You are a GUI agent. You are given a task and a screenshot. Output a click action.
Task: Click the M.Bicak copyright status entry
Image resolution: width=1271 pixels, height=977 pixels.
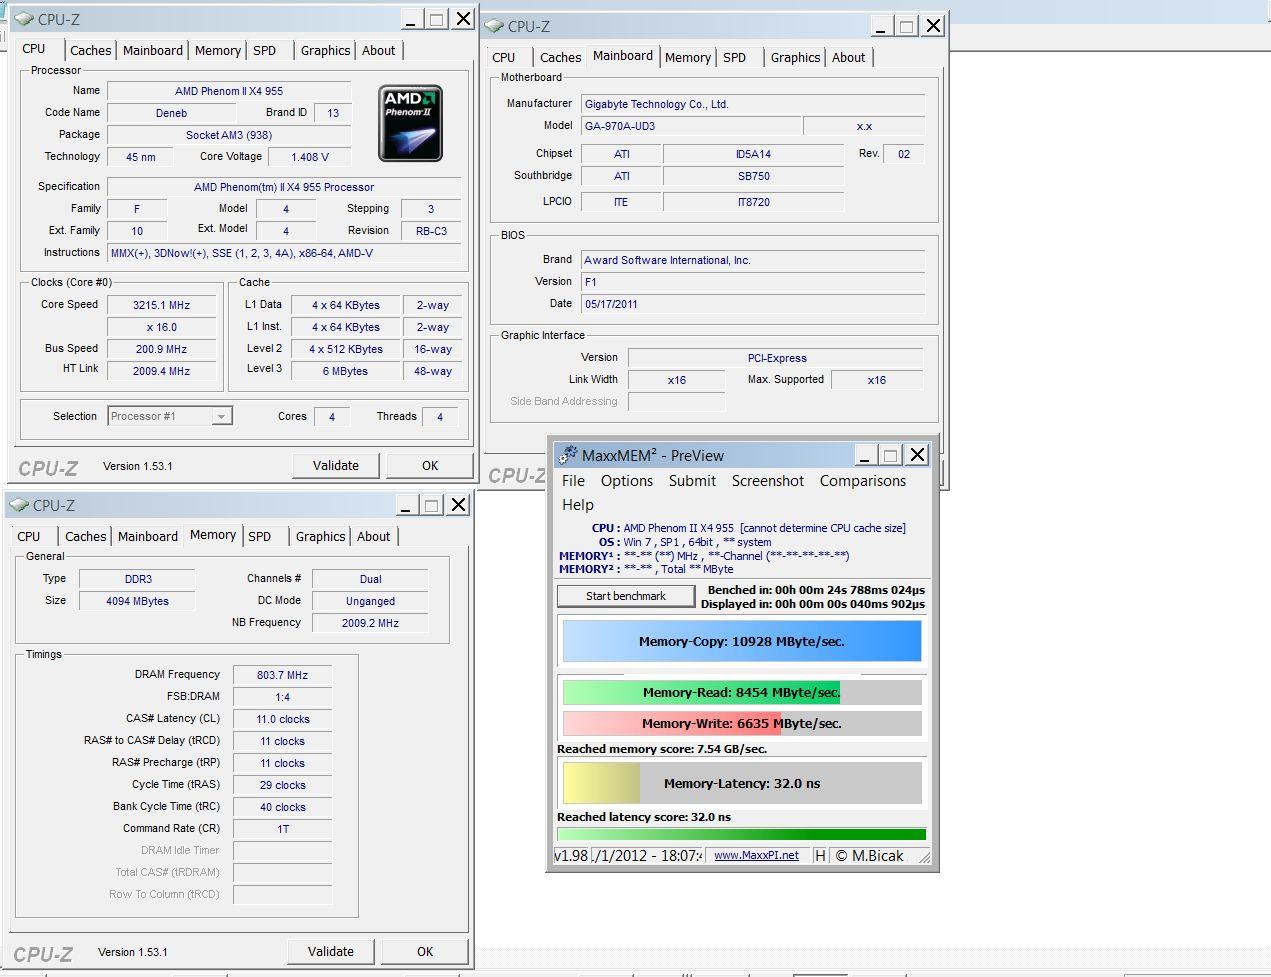tap(869, 855)
